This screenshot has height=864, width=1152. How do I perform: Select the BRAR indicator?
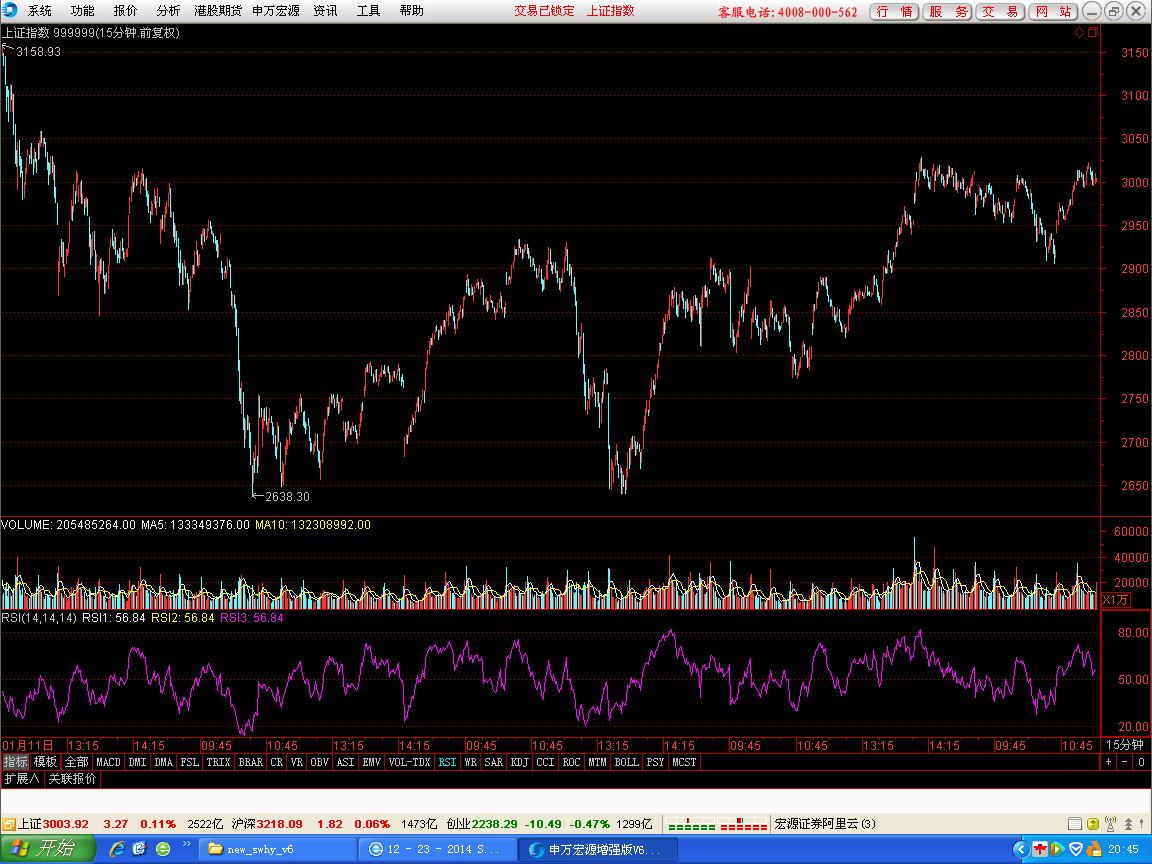(x=251, y=762)
